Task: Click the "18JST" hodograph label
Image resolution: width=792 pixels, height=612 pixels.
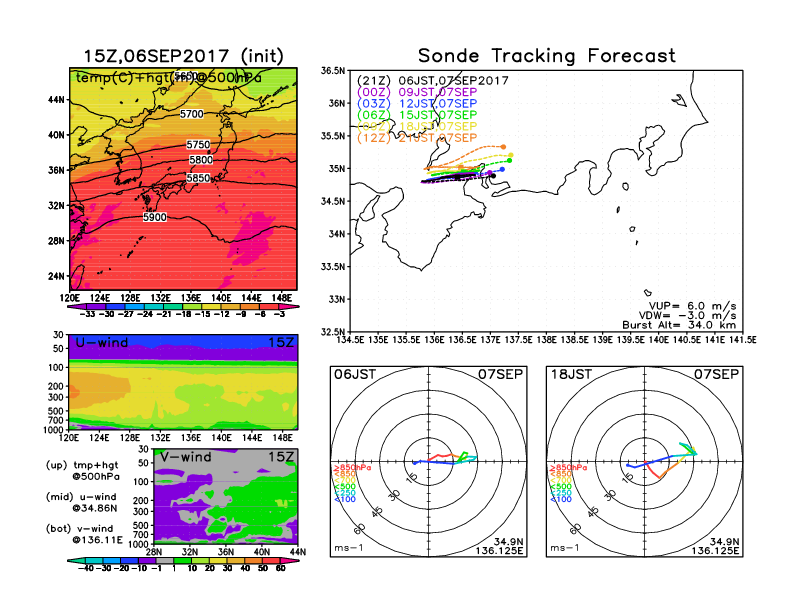Action: pyautogui.click(x=571, y=375)
